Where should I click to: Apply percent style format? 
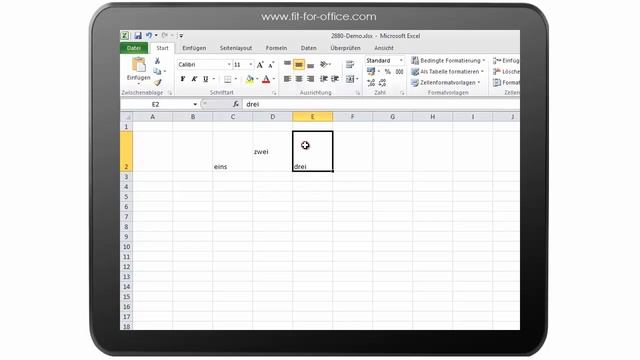point(388,72)
